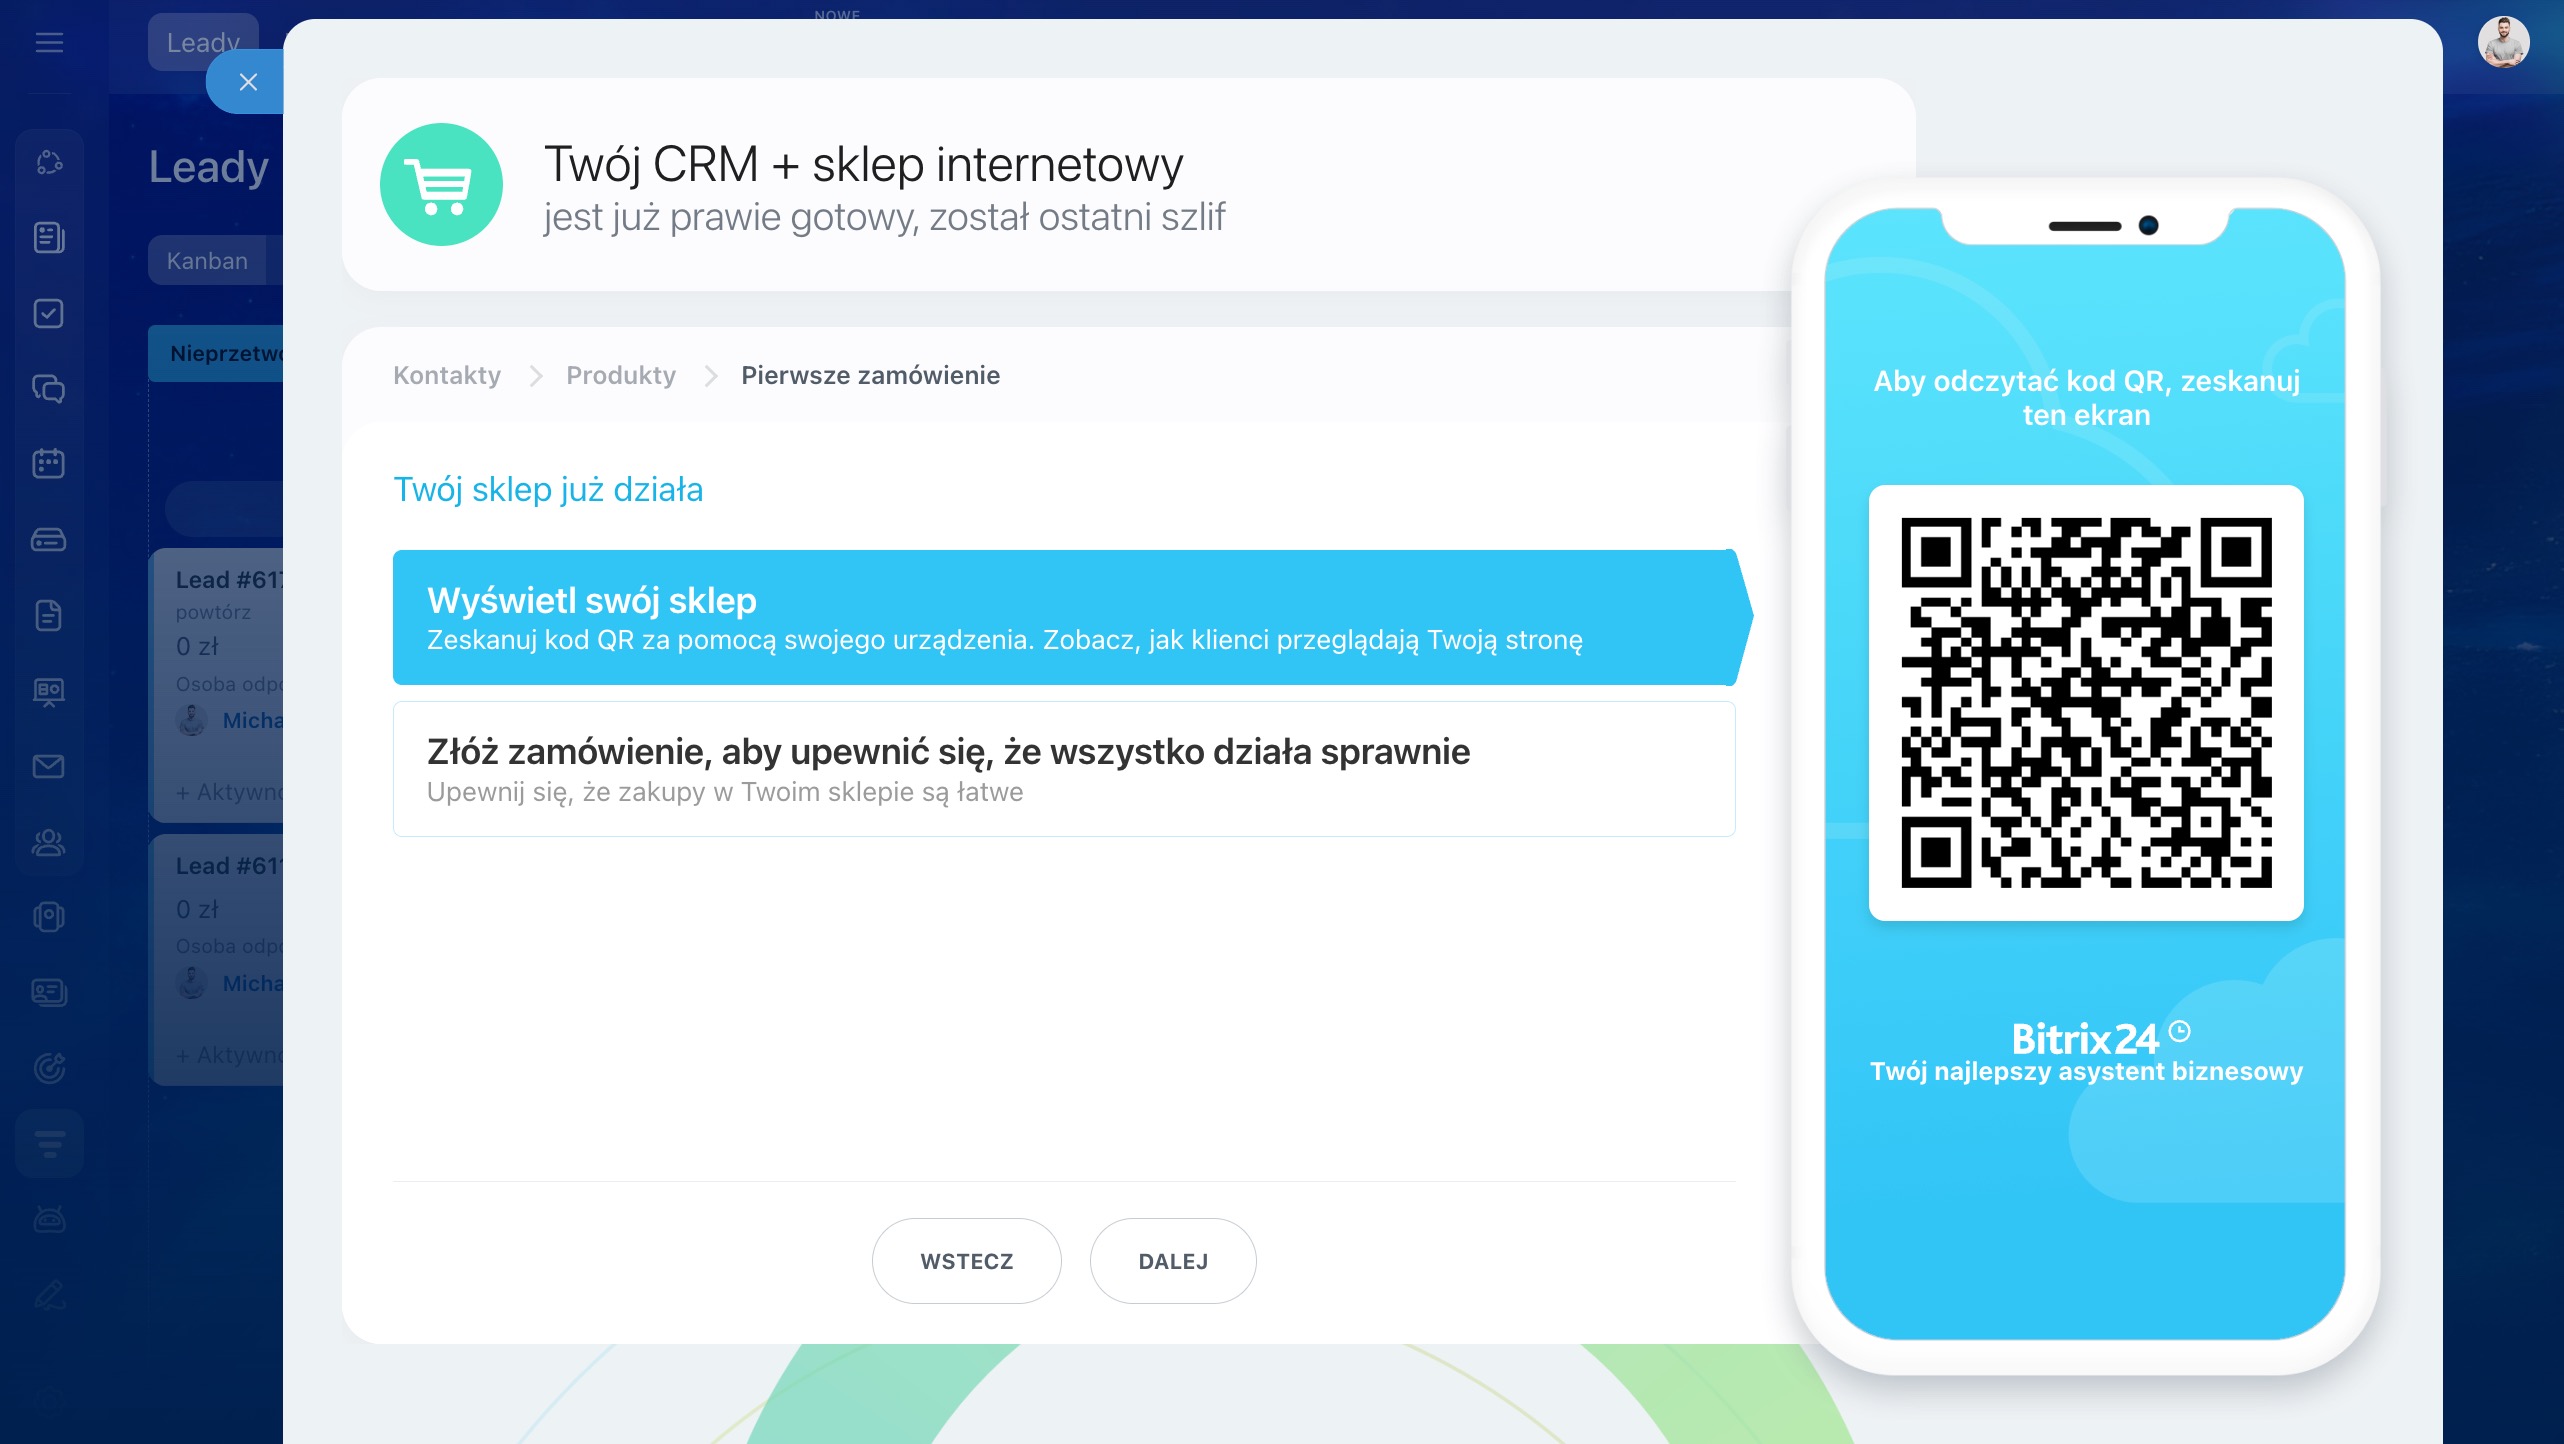The height and width of the screenshot is (1444, 2564).
Task: Open the CRM funnel sidebar icon
Action: 49,1143
